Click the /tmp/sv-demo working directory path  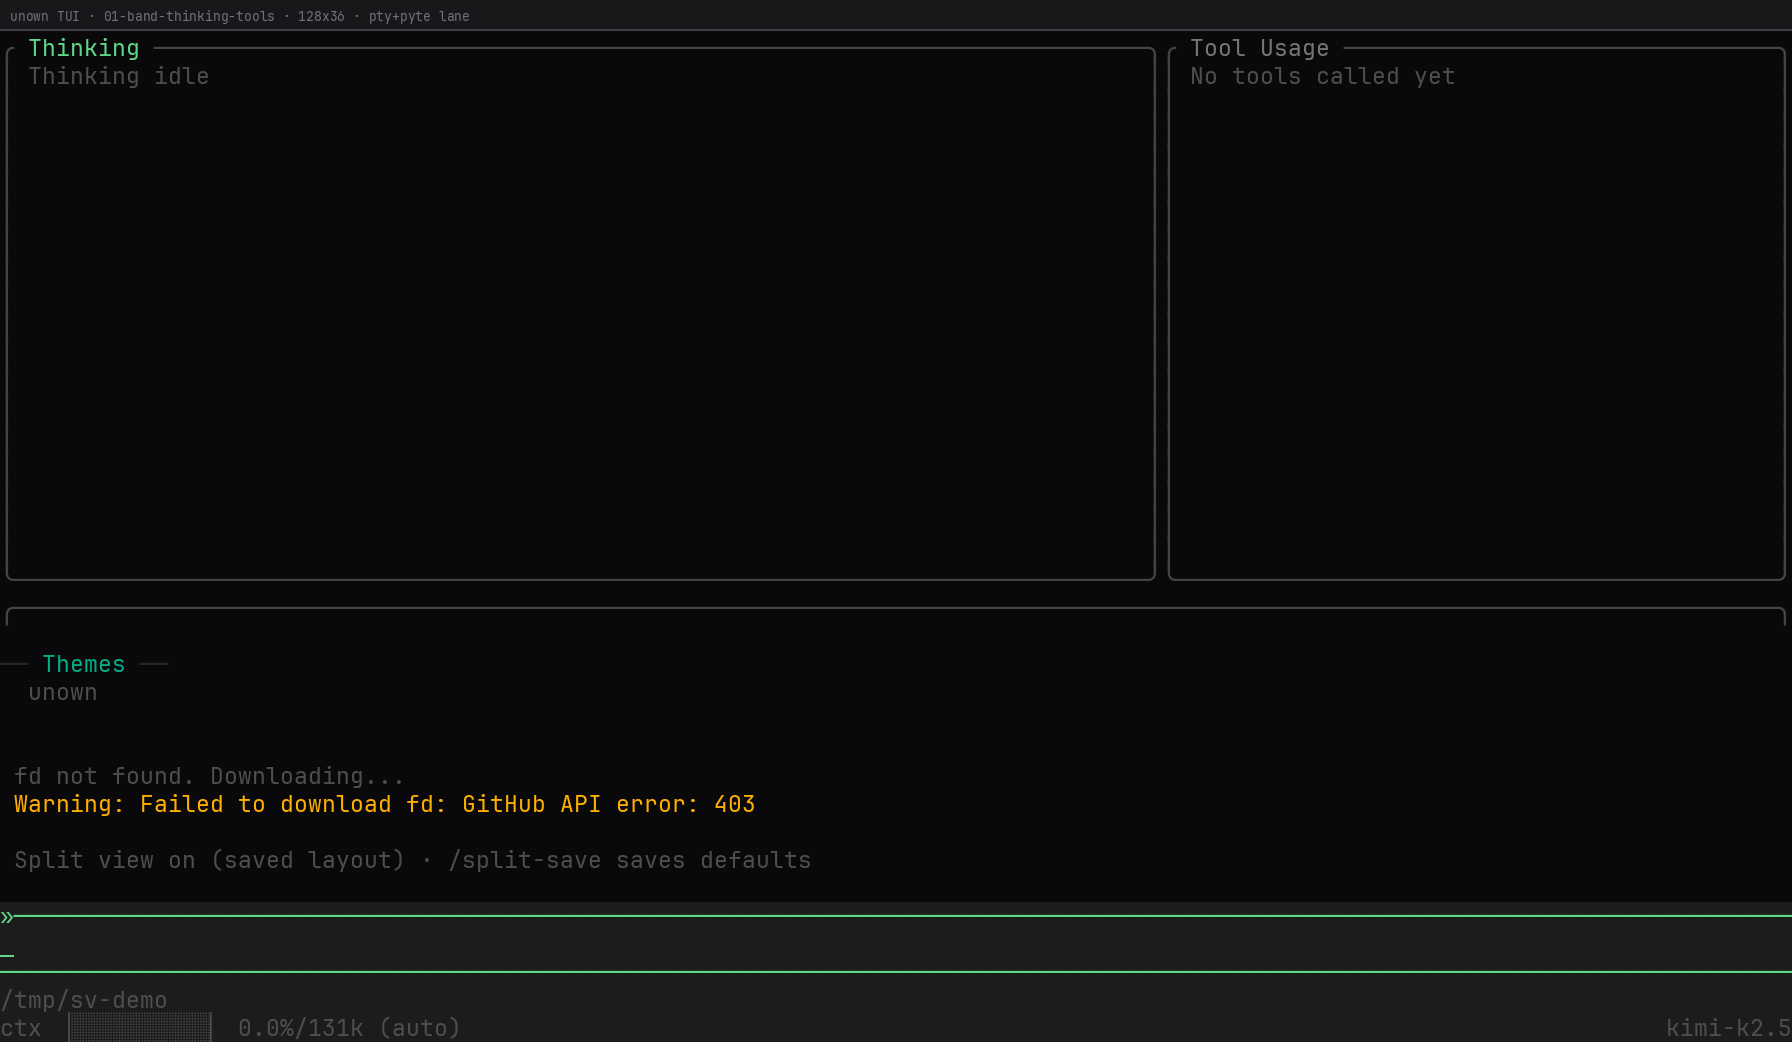pos(84,1000)
